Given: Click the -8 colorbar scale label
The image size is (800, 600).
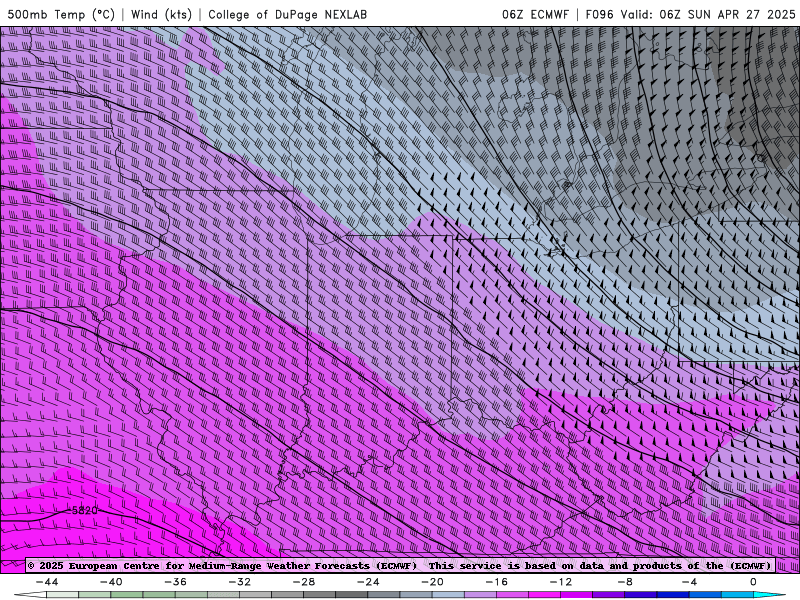Looking at the screenshot, I should coord(625,582).
